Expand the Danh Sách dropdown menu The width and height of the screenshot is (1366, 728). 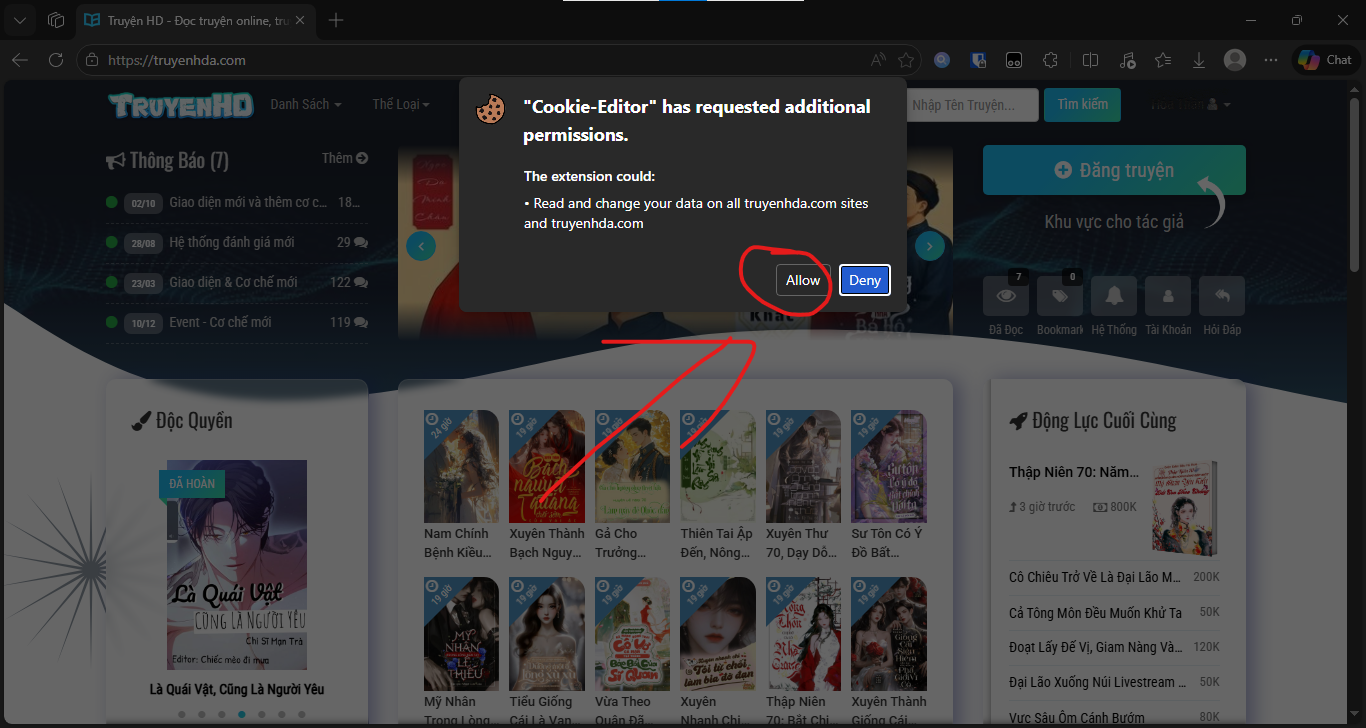[x=306, y=104]
